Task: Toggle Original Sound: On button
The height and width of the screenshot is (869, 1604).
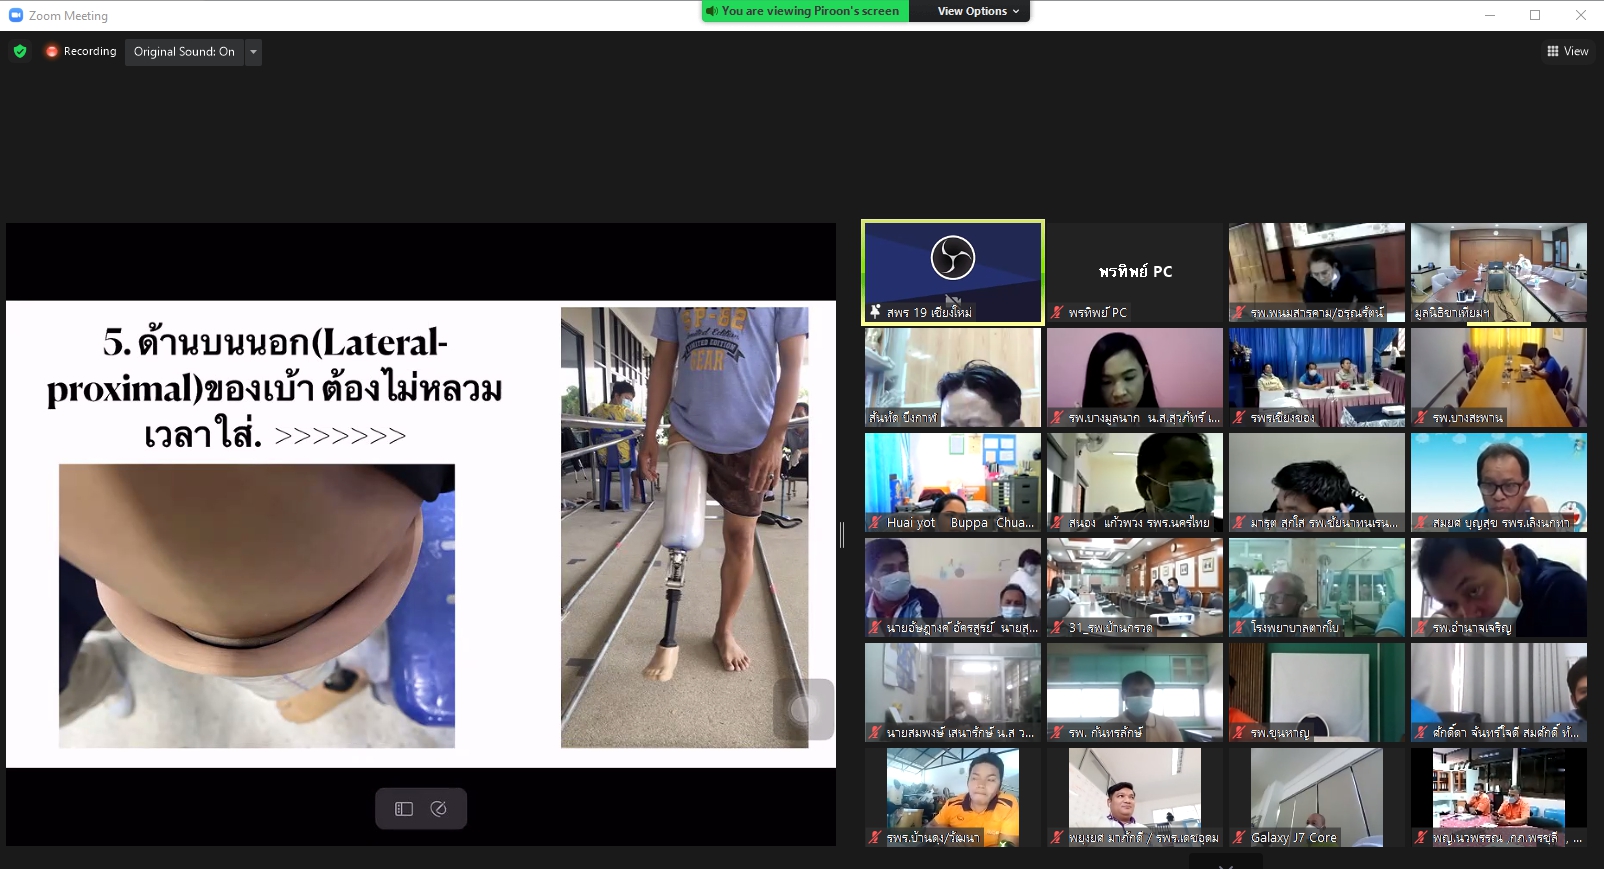Action: (x=184, y=52)
